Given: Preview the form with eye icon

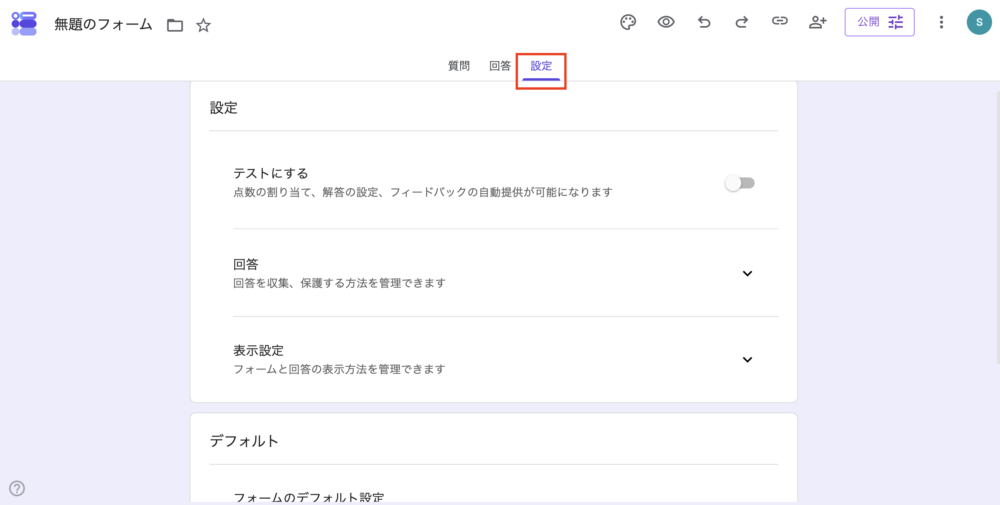Looking at the screenshot, I should [666, 22].
